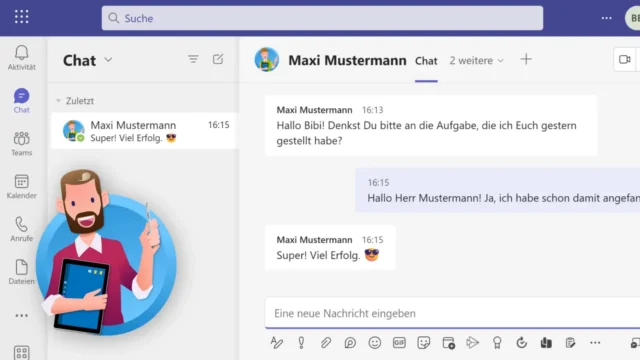Click the message 'Hallo Bibi! Denkst Du bitte...'
The width and height of the screenshot is (640, 360).
(431, 125)
